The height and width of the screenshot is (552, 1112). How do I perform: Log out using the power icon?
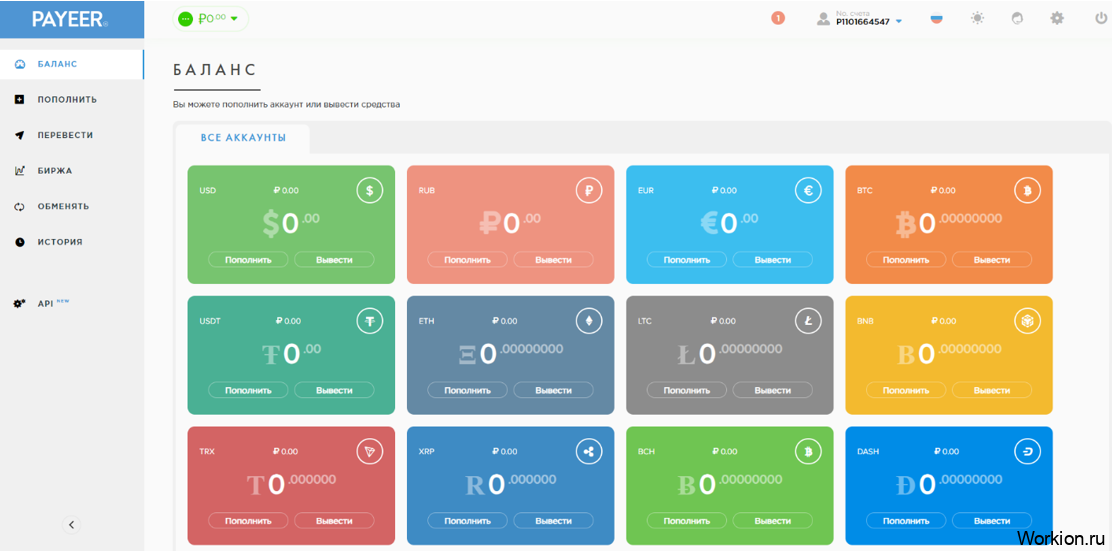[x=1101, y=18]
